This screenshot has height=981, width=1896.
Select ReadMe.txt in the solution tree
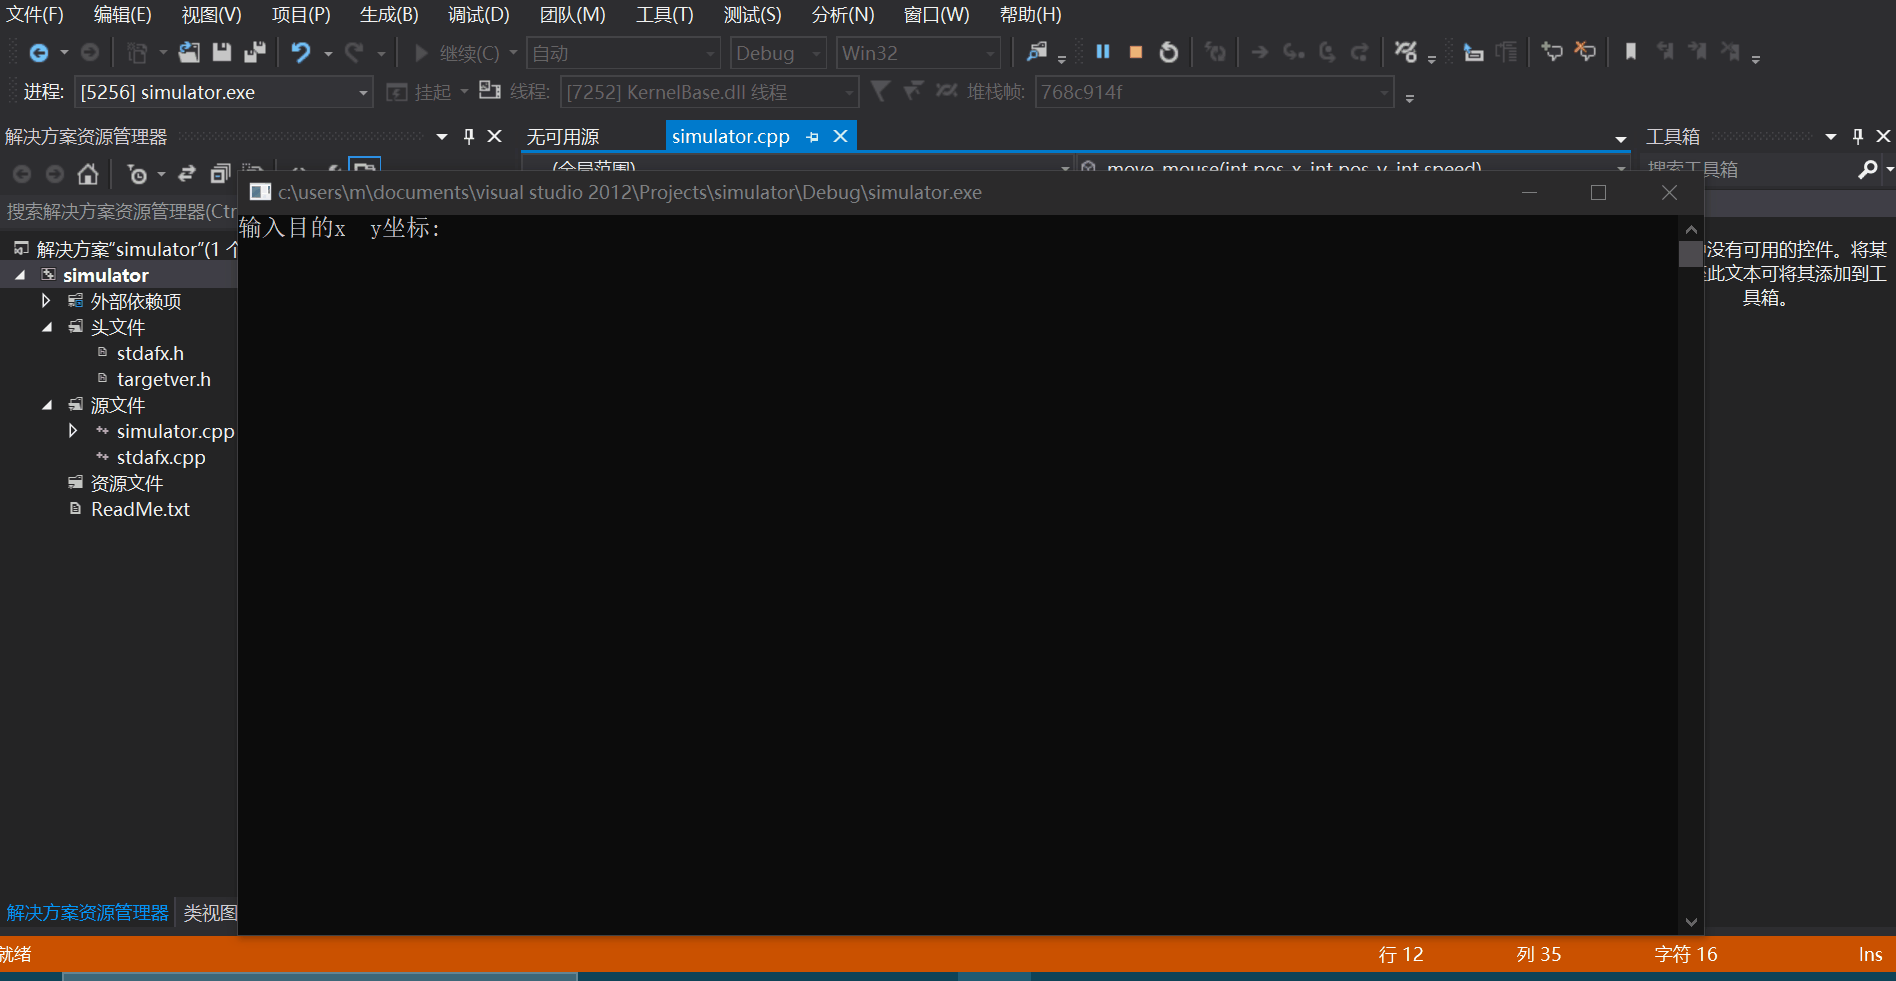tap(140, 509)
